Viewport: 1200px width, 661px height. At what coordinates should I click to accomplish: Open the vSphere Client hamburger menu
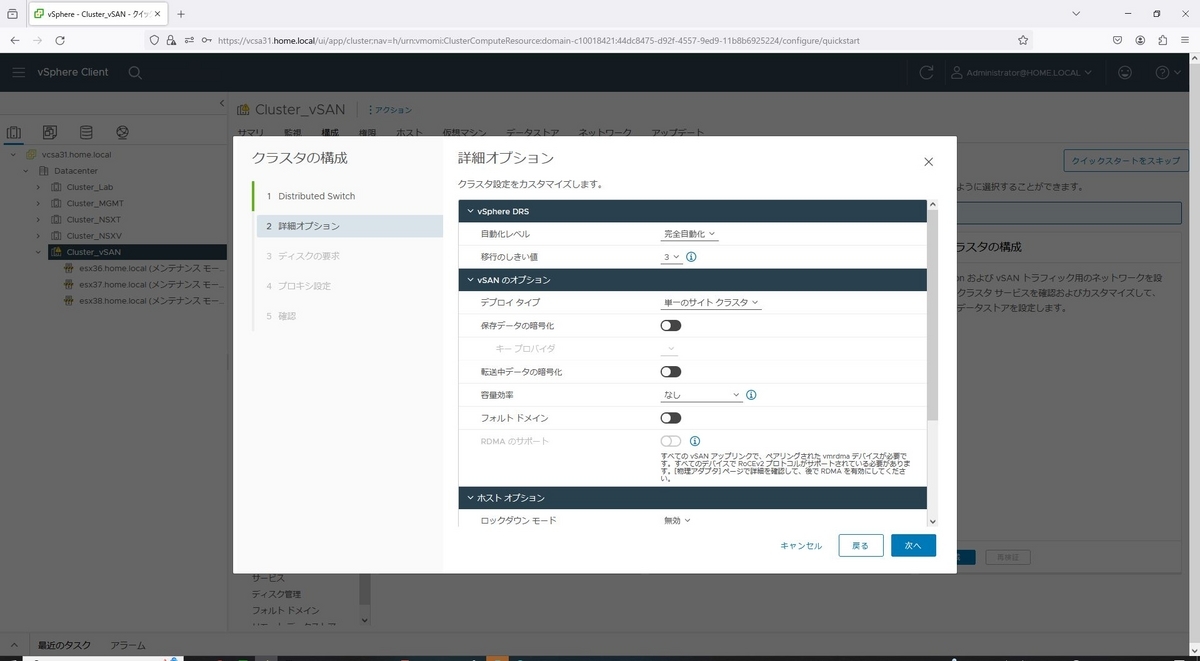pos(19,72)
